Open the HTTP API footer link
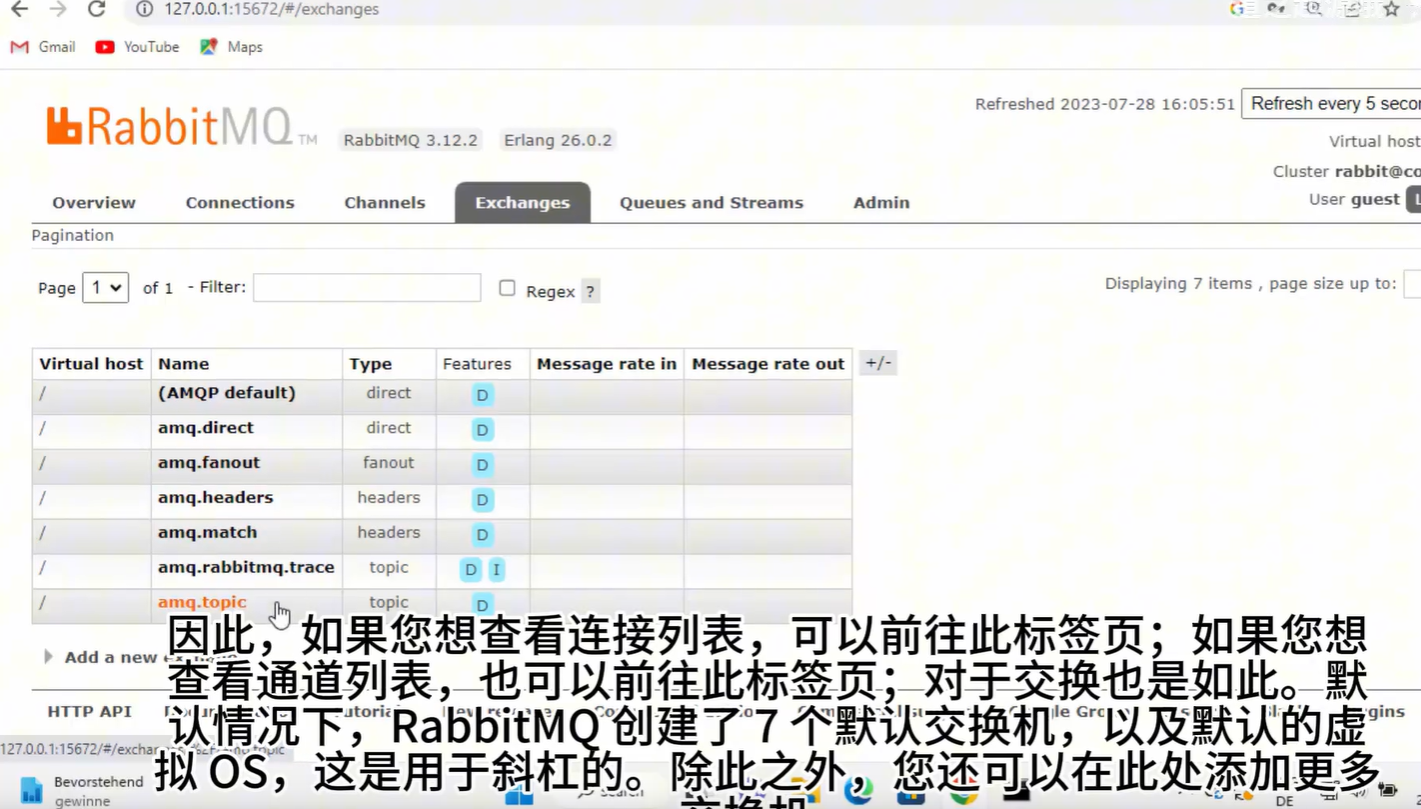This screenshot has width=1421, height=809. 89,711
